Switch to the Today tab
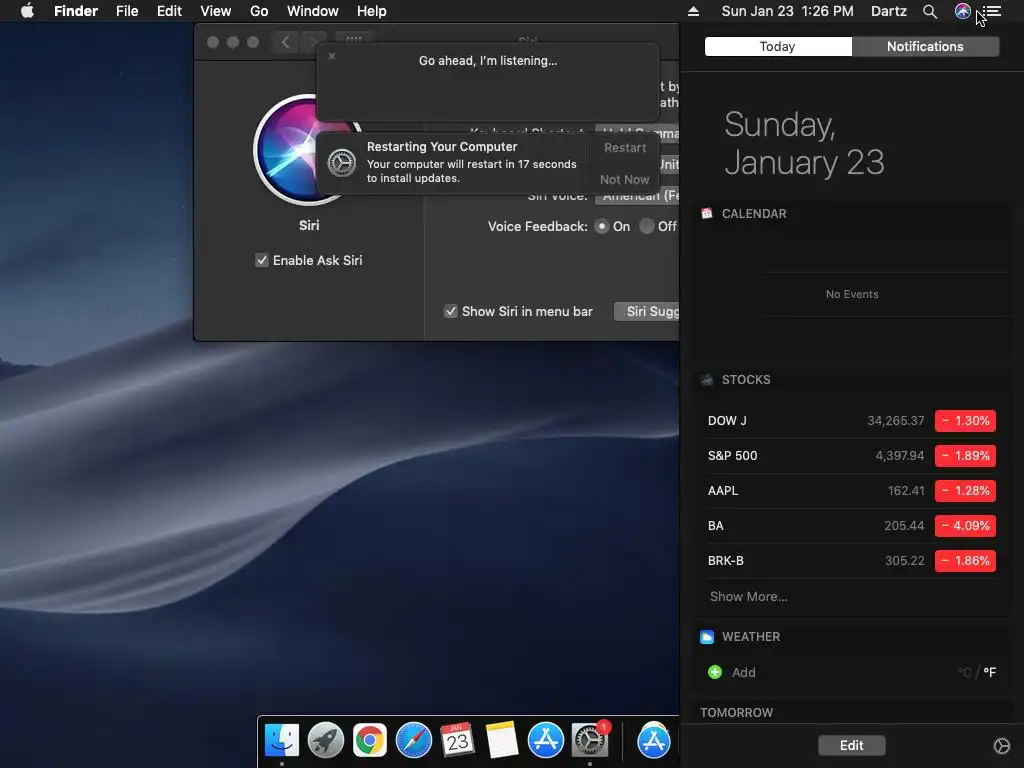Image resolution: width=1024 pixels, height=768 pixels. coord(778,46)
